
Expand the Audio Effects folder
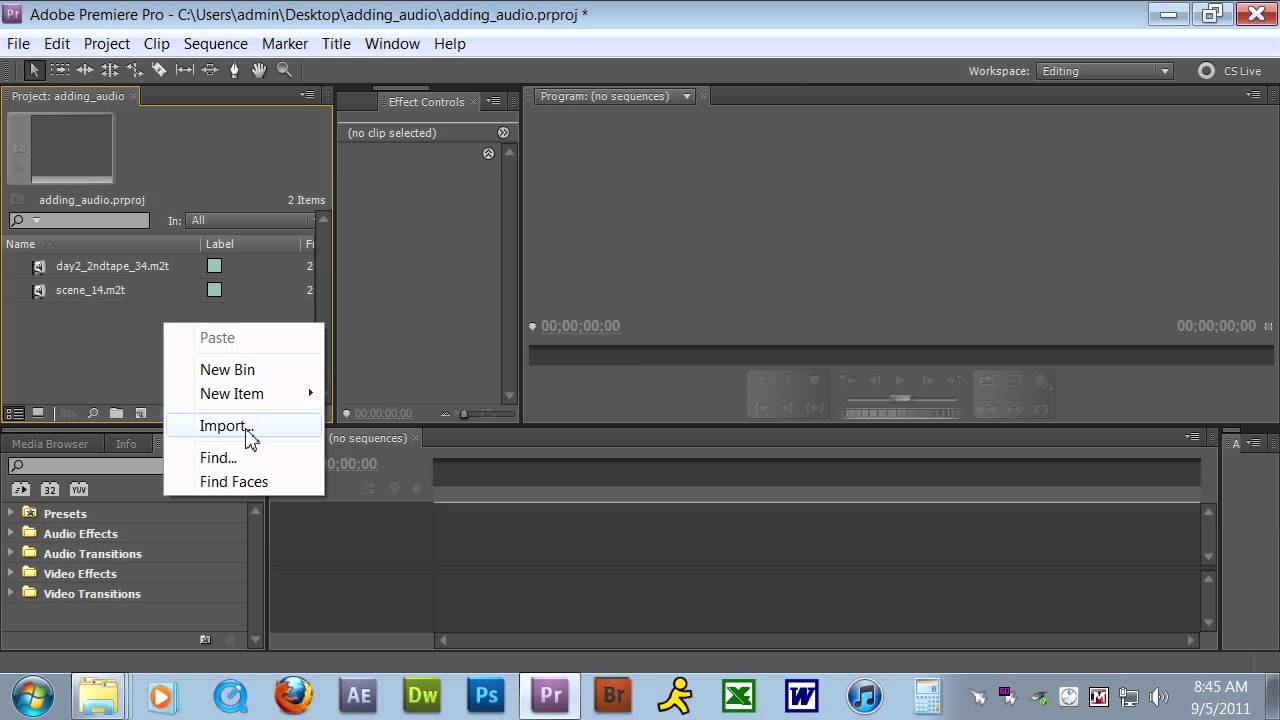point(12,533)
